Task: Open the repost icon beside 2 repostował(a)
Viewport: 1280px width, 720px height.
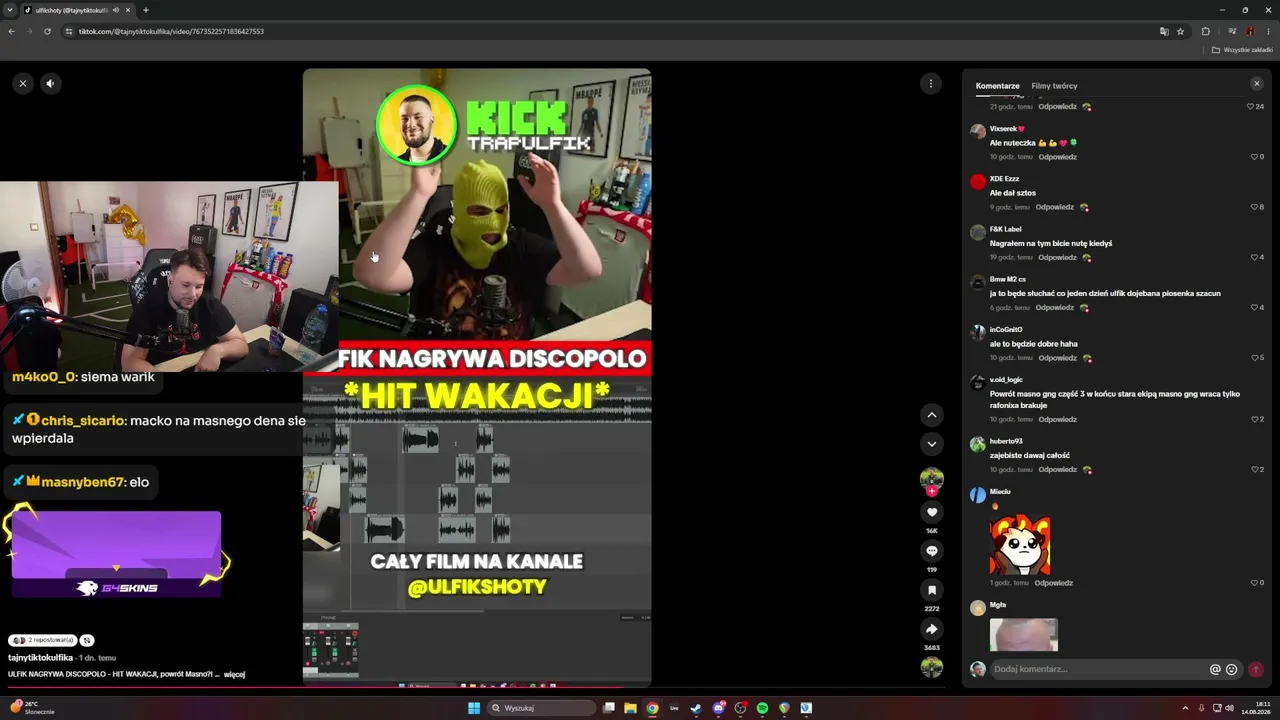Action: [x=87, y=640]
